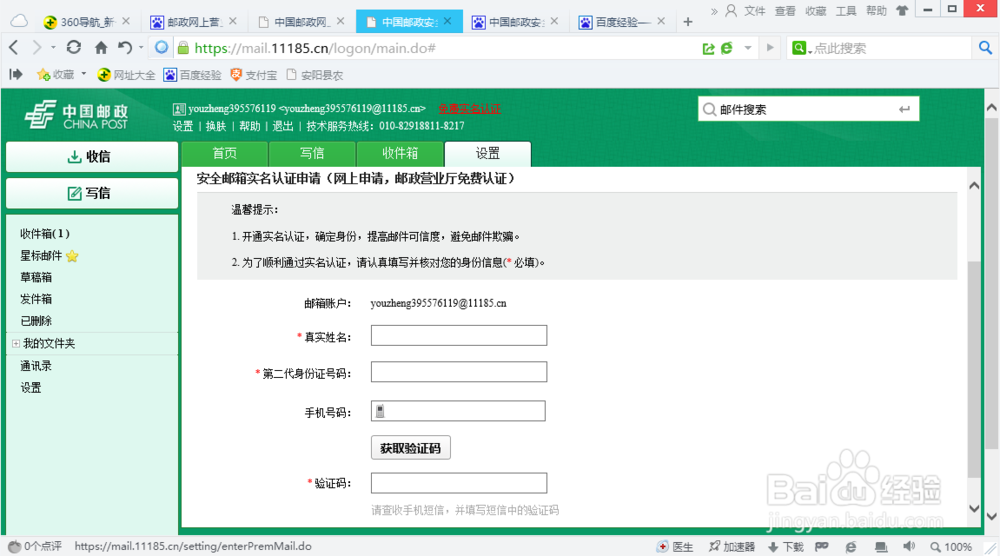Click the 邮件搜索 search box
This screenshot has height=556, width=1000.
tap(808, 110)
